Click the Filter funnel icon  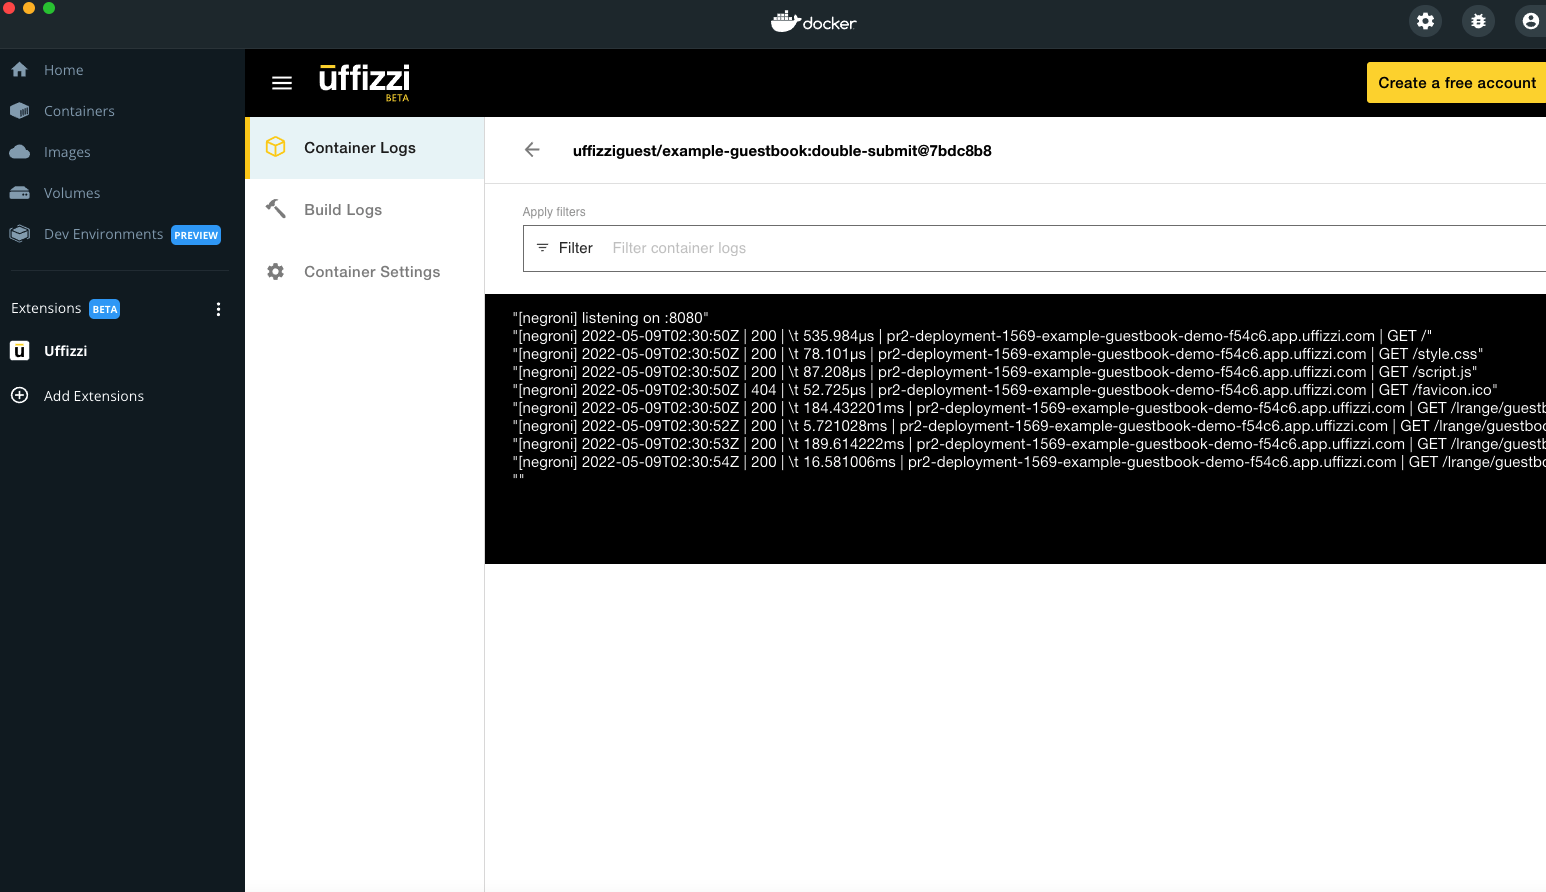[542, 248]
